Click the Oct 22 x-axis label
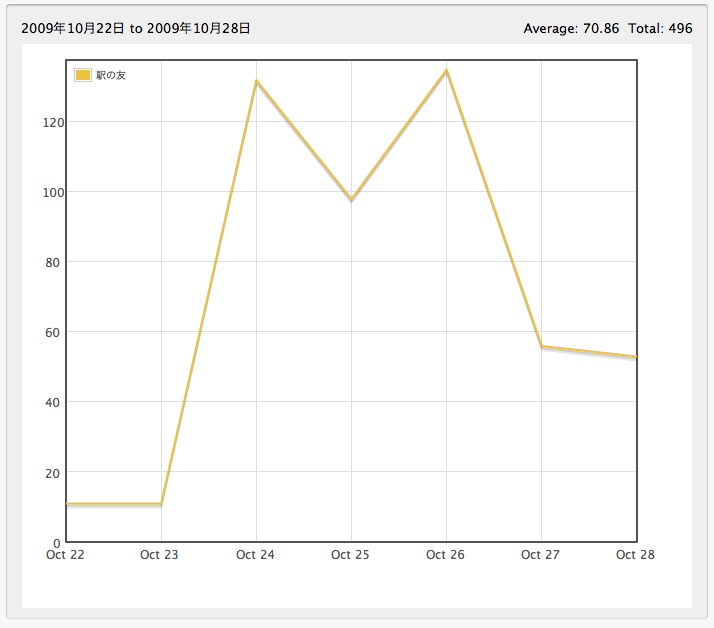Viewport: 714px width, 628px height. [x=65, y=555]
